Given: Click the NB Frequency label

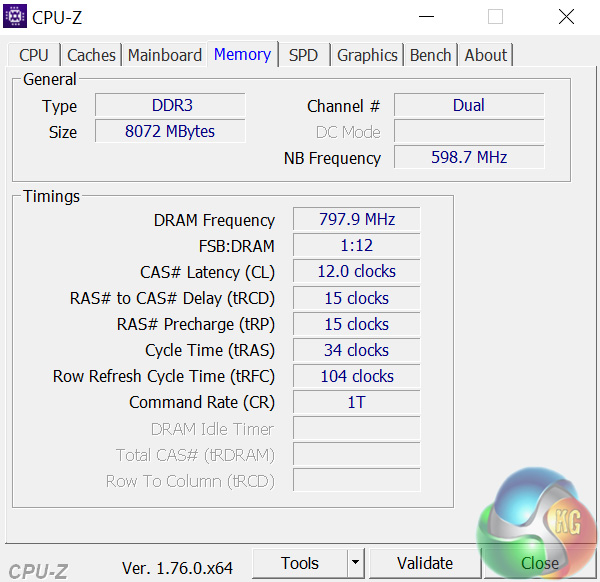Looking at the screenshot, I should coord(332,158).
